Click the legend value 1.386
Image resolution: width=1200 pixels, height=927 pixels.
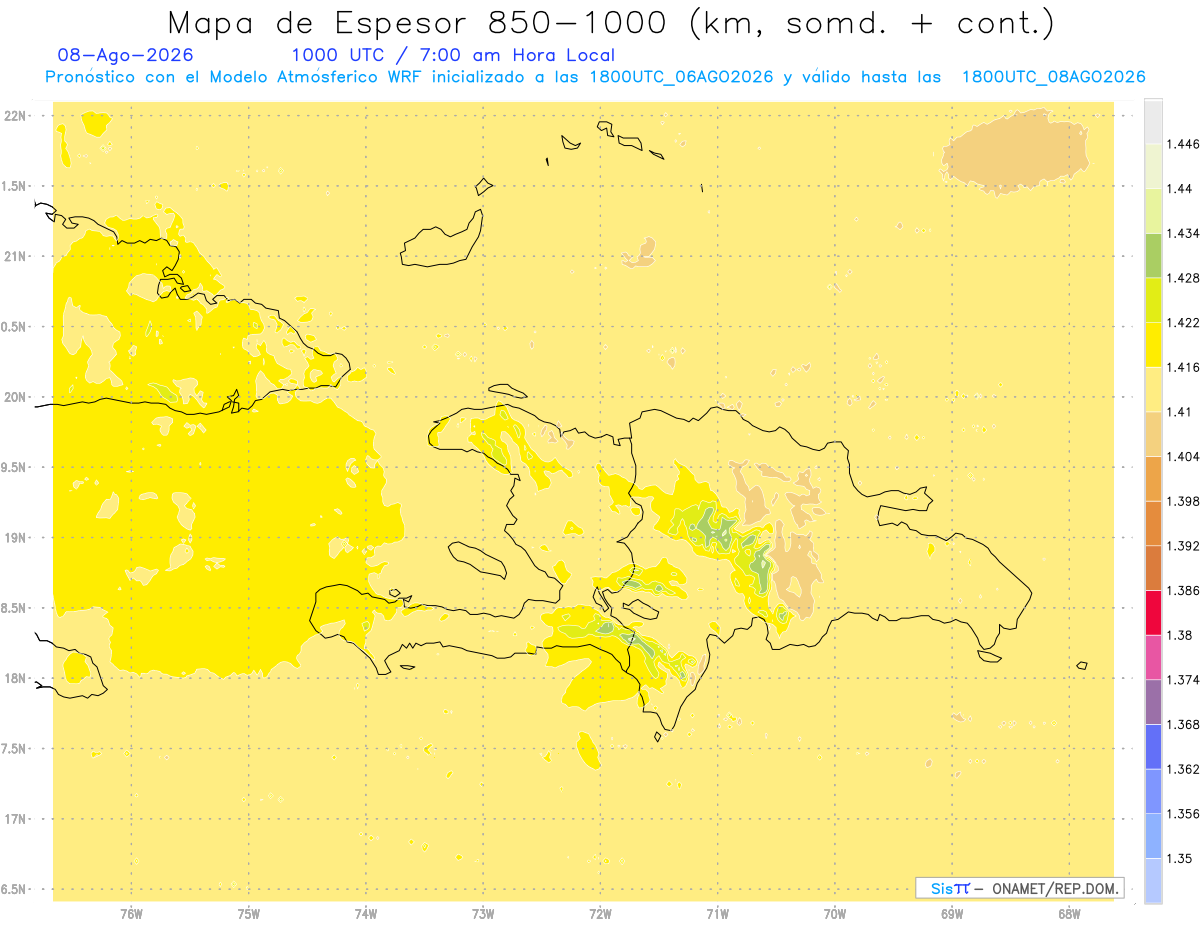(x=1182, y=591)
